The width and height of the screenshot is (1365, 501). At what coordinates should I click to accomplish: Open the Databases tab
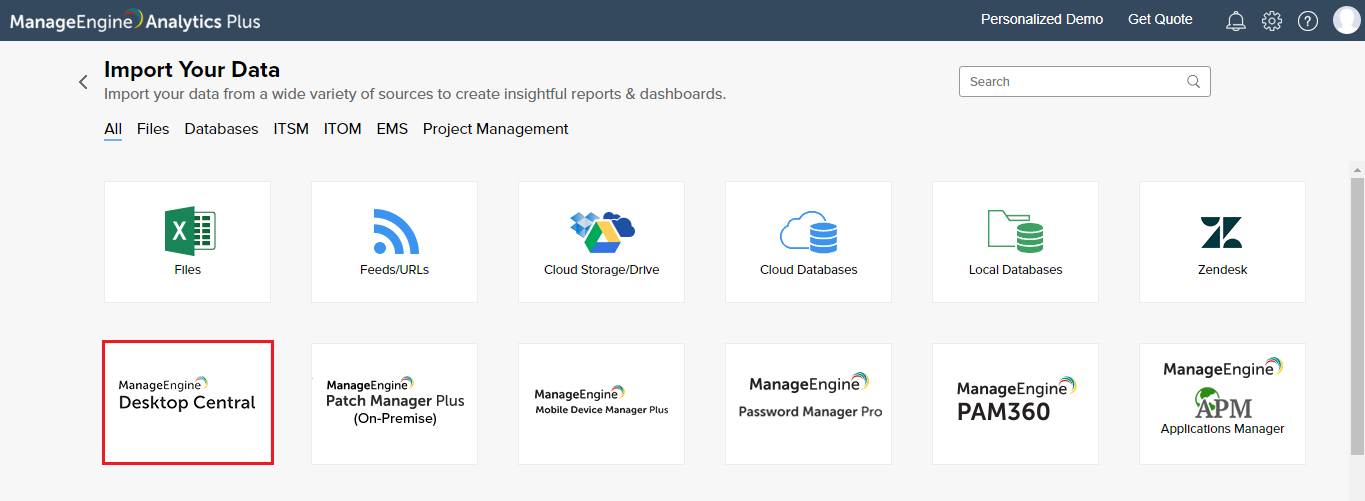click(221, 129)
